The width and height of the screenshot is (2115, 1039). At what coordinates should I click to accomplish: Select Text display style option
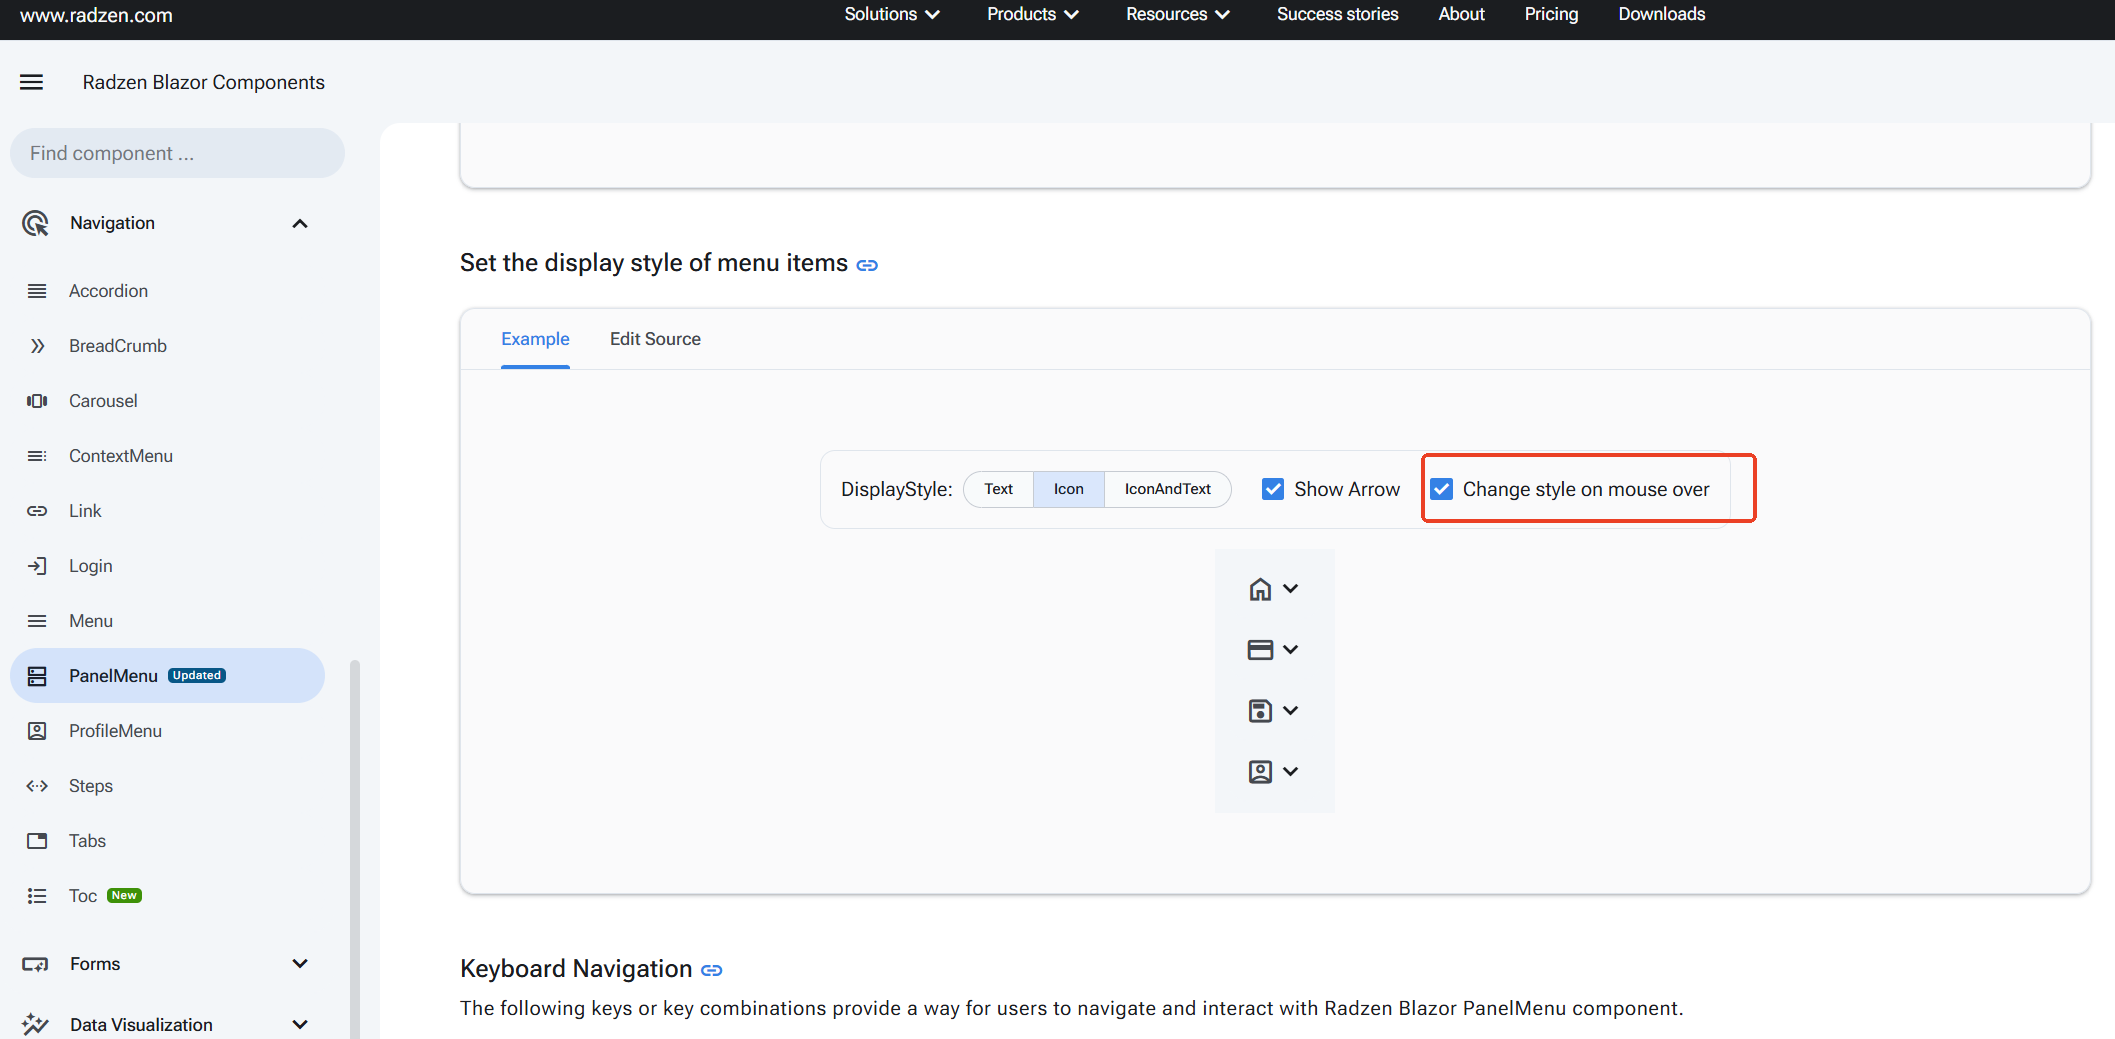998,489
